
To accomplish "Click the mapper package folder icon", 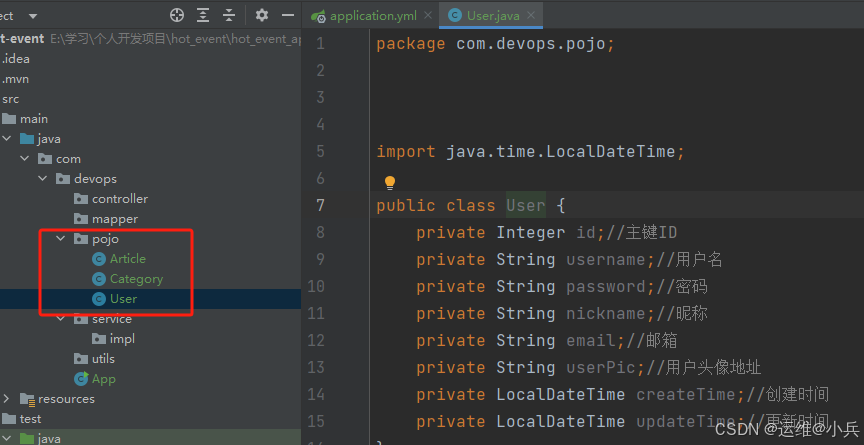I will coord(81,219).
